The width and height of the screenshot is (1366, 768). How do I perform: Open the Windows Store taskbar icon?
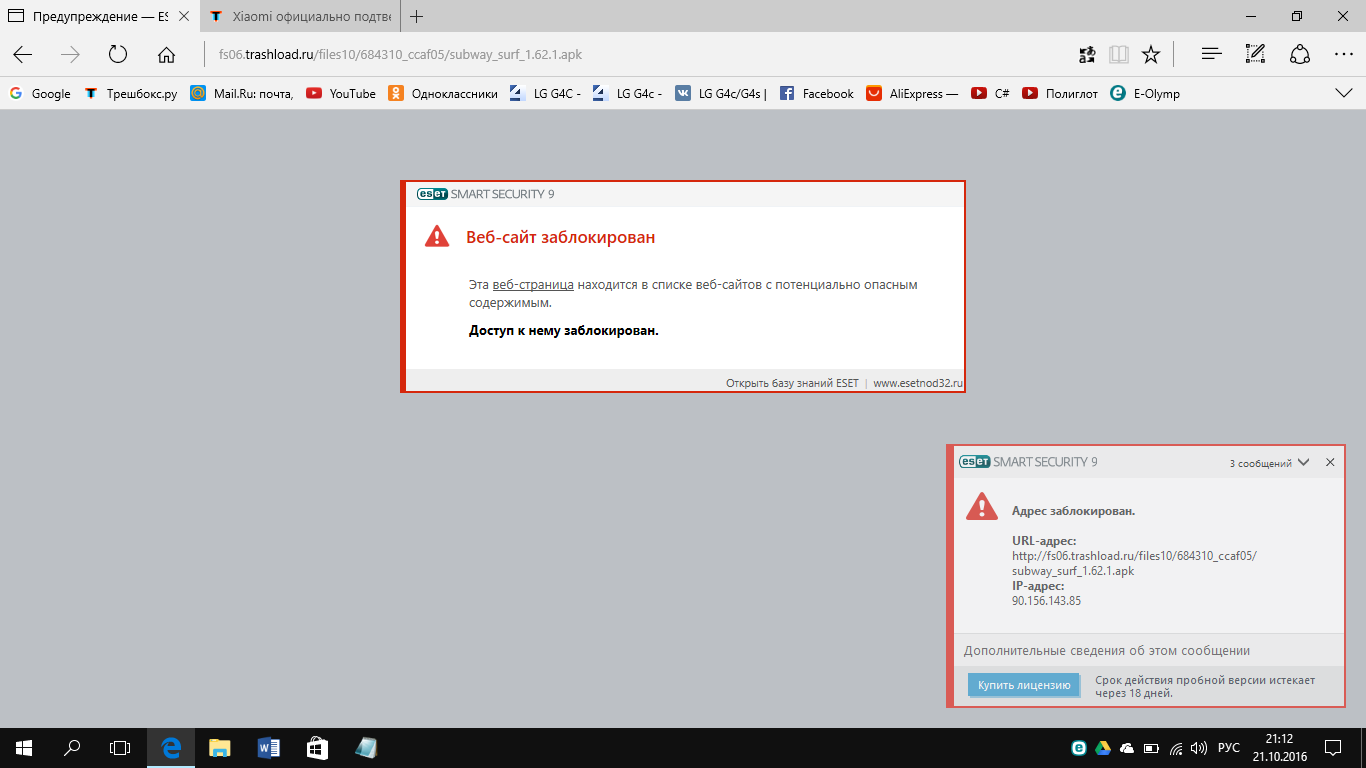316,747
